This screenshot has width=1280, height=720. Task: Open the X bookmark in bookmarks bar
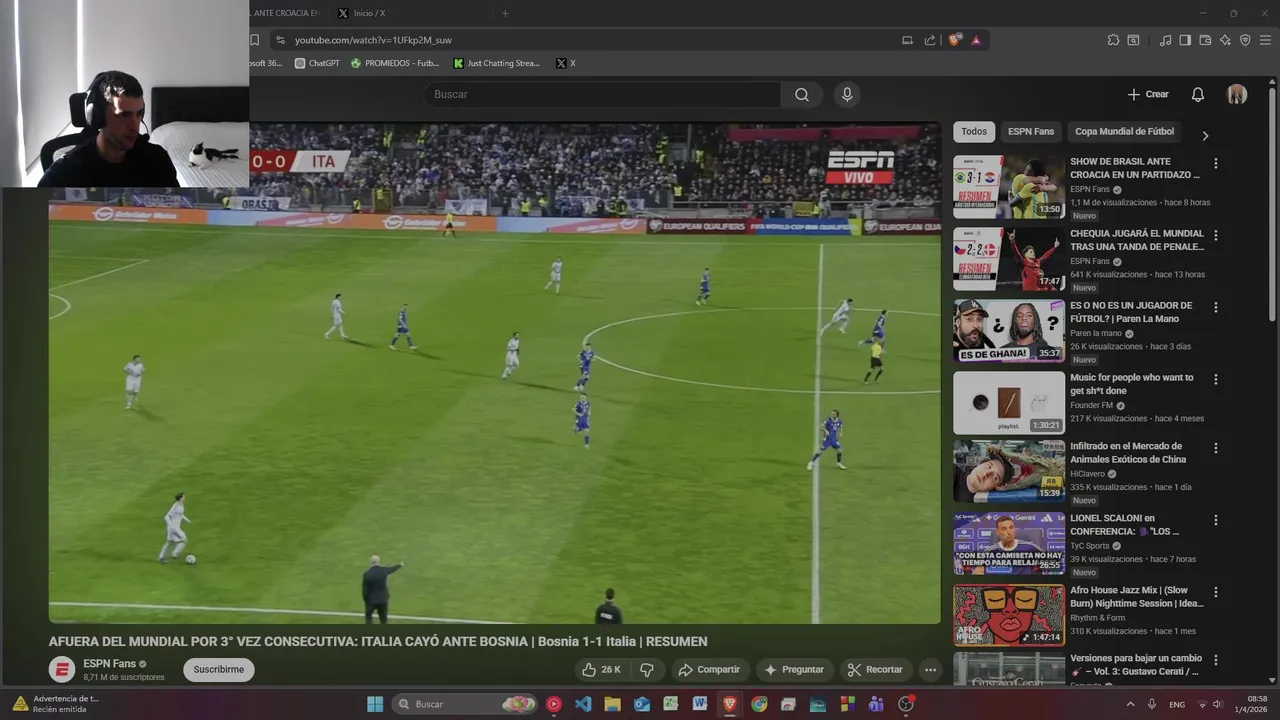(566, 63)
